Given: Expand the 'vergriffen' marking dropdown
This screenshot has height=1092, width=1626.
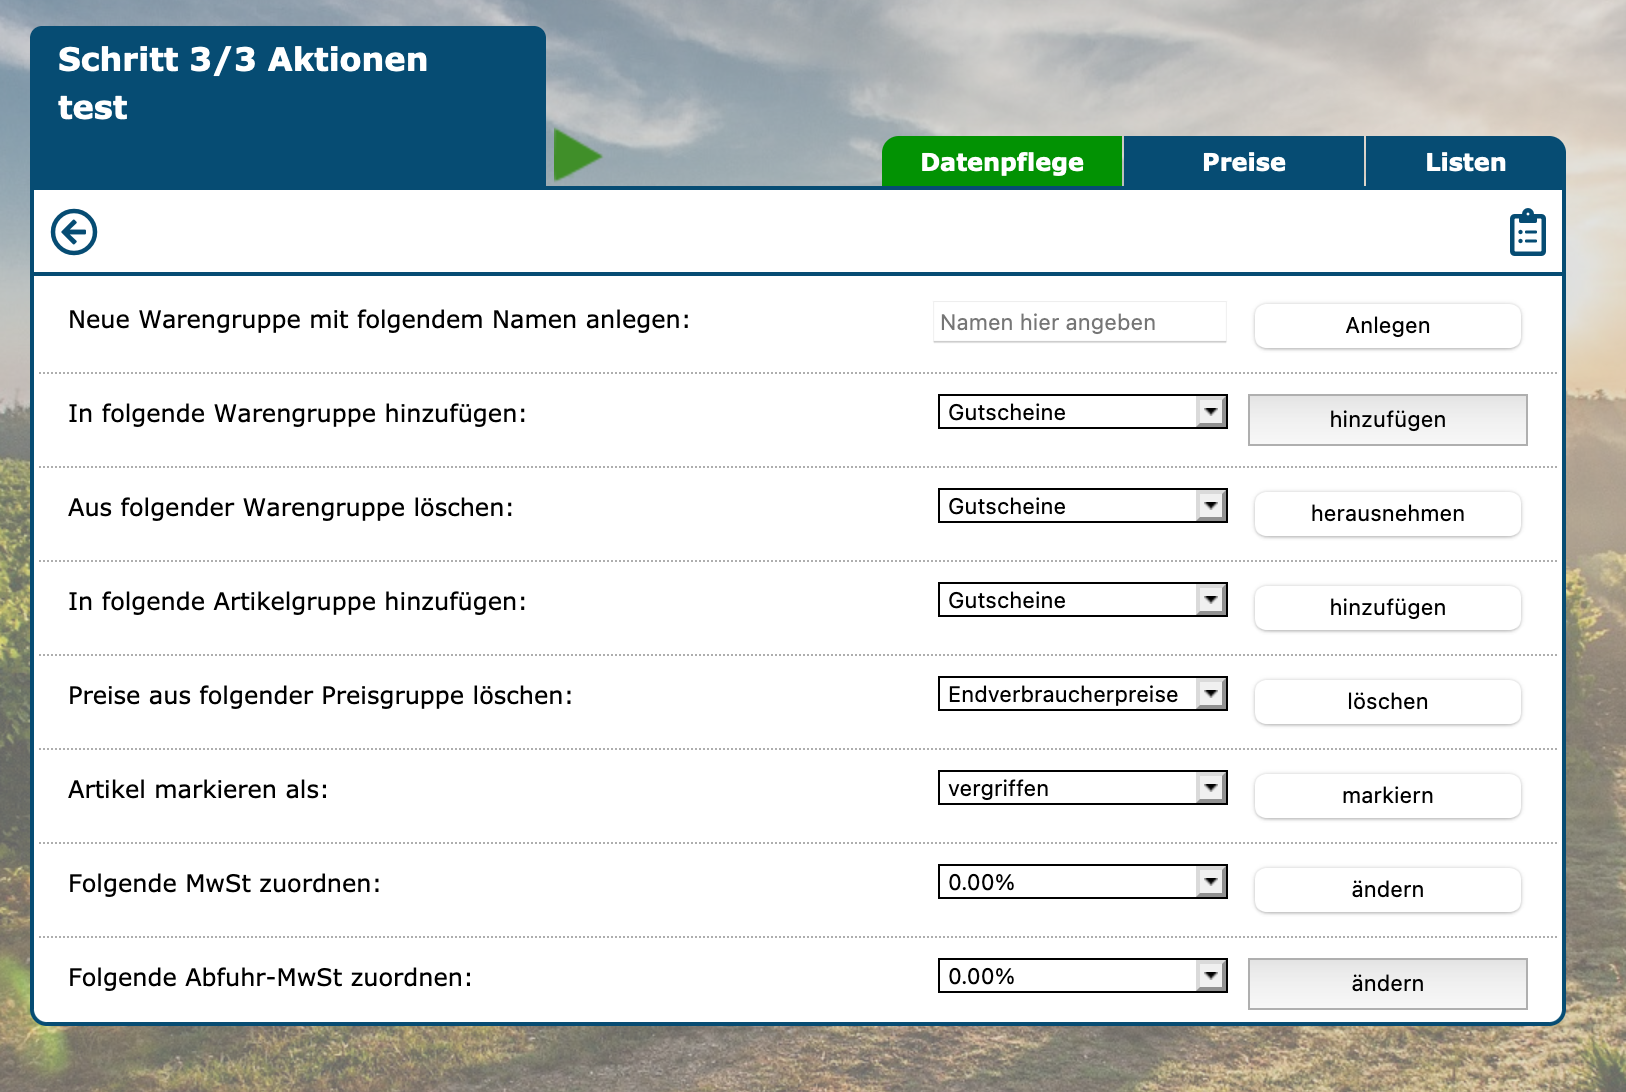Looking at the screenshot, I should (x=1082, y=788).
